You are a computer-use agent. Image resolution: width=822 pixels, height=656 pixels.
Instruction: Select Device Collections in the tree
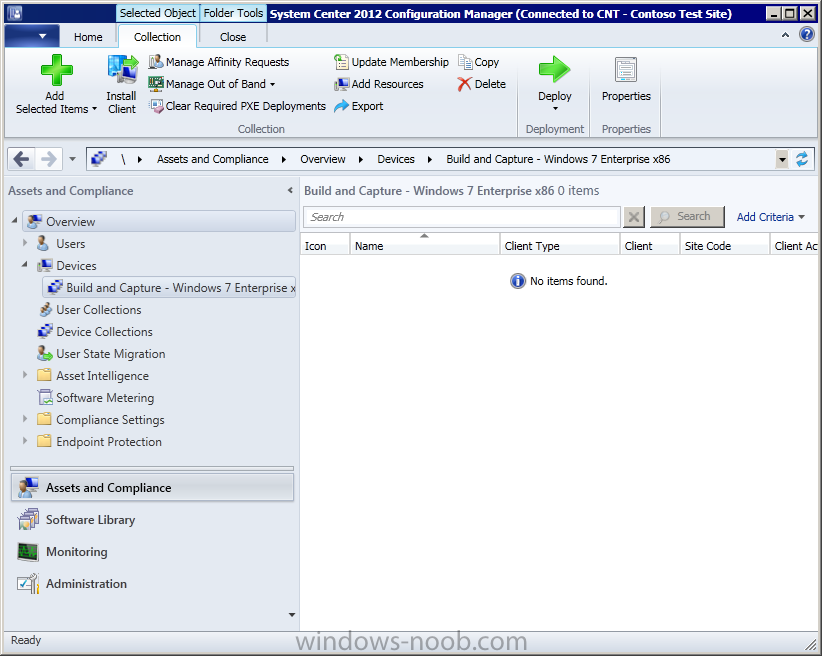pyautogui.click(x=95, y=332)
